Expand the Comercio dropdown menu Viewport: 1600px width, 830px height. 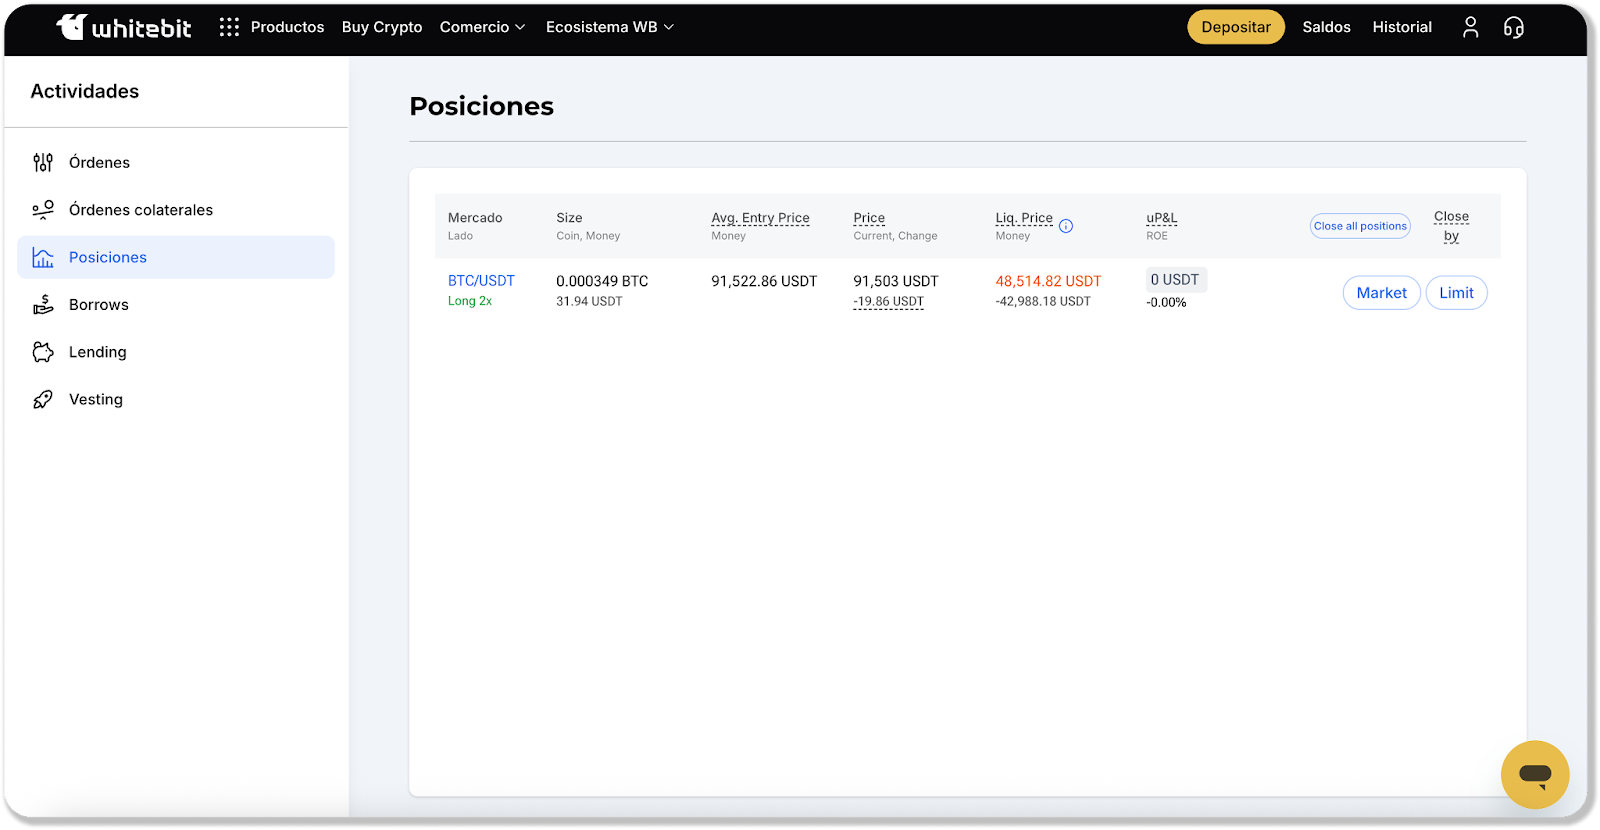(x=482, y=27)
